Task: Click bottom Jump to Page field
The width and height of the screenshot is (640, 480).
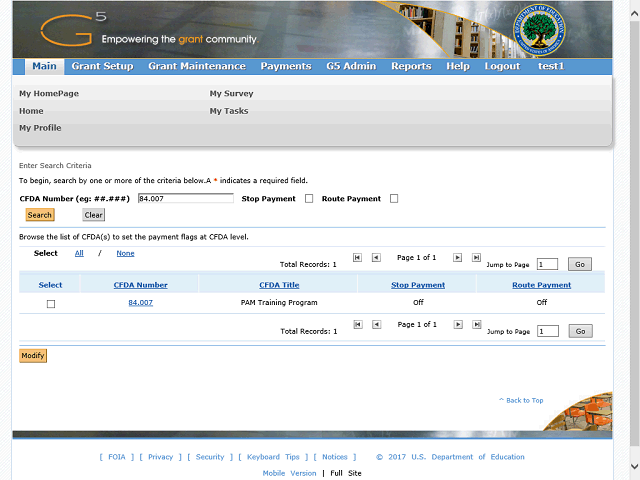Action: click(548, 331)
